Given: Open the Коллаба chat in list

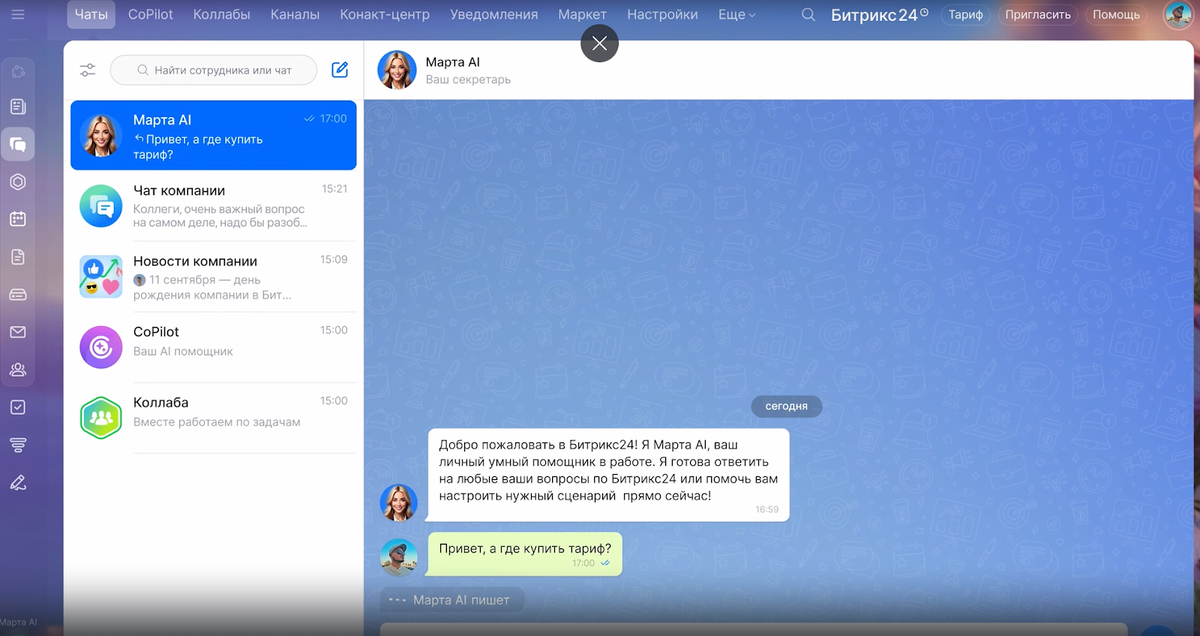Looking at the screenshot, I should pos(213,417).
